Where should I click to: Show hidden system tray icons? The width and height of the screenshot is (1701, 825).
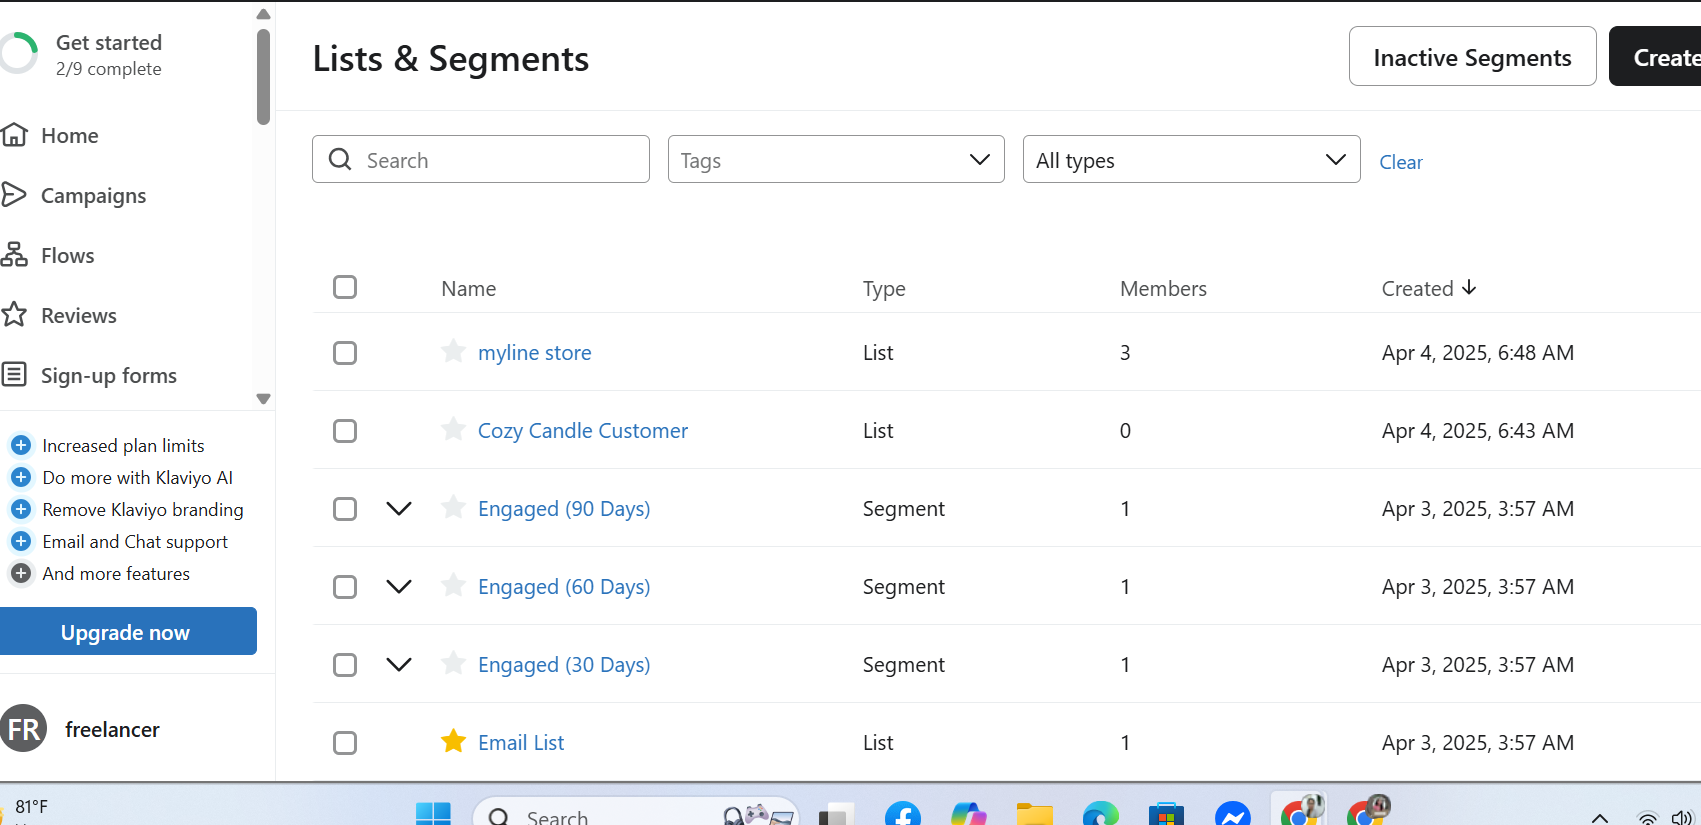[1600, 818]
